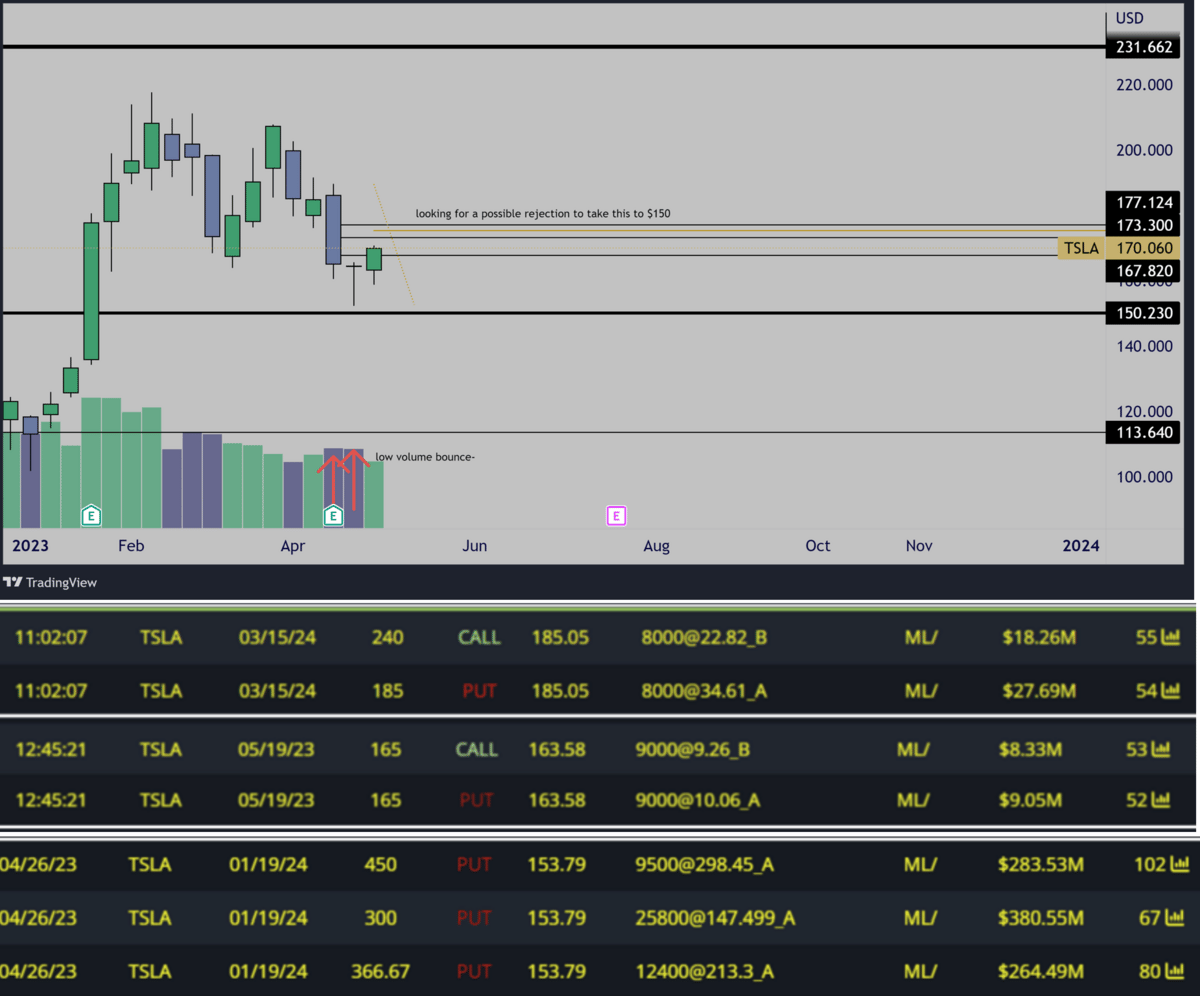Click the green earnings marker below February

(x=91, y=516)
